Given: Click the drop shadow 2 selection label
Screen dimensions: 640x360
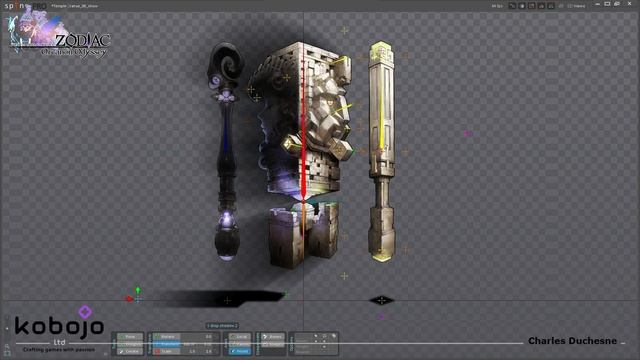Looking at the screenshot, I should 222,326.
